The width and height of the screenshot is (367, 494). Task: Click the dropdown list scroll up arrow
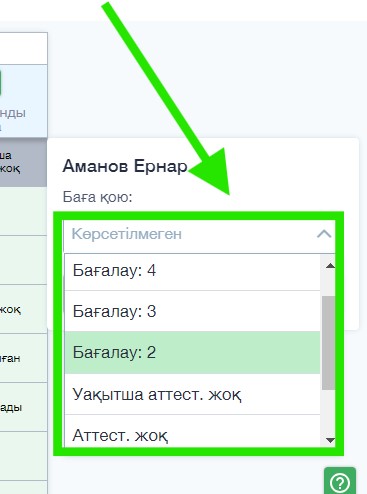click(x=330, y=266)
